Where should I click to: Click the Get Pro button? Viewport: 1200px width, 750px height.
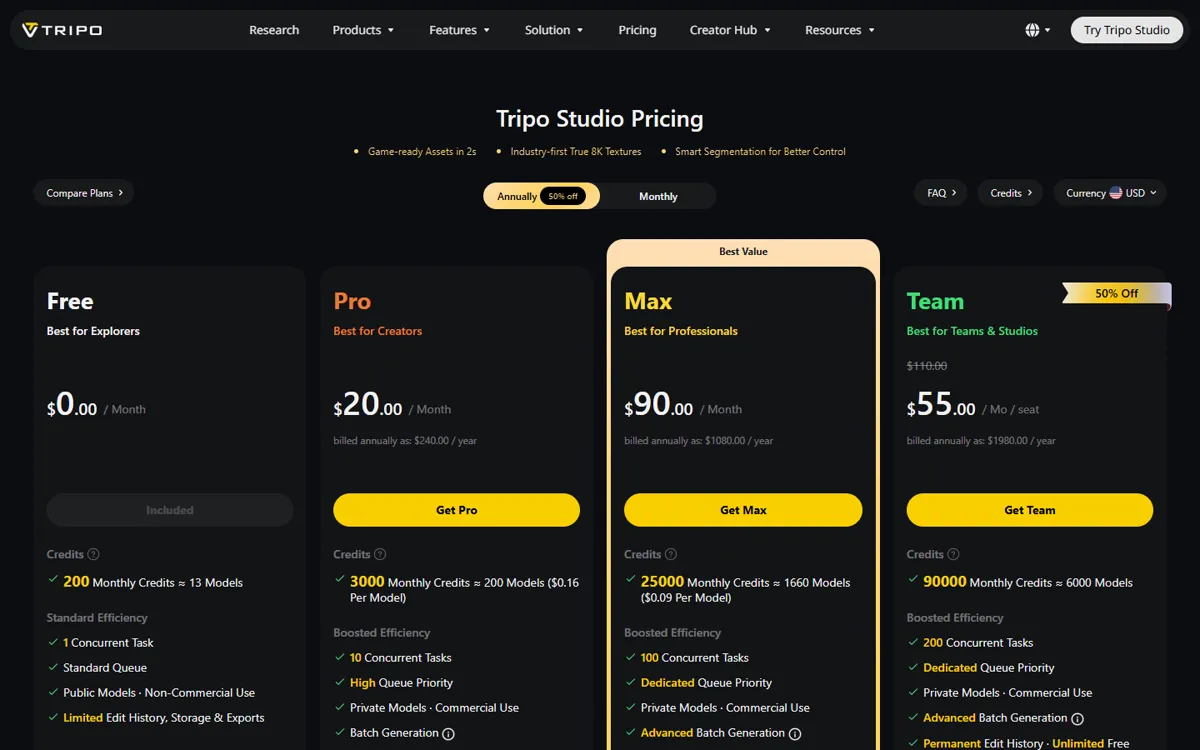pyautogui.click(x=456, y=510)
